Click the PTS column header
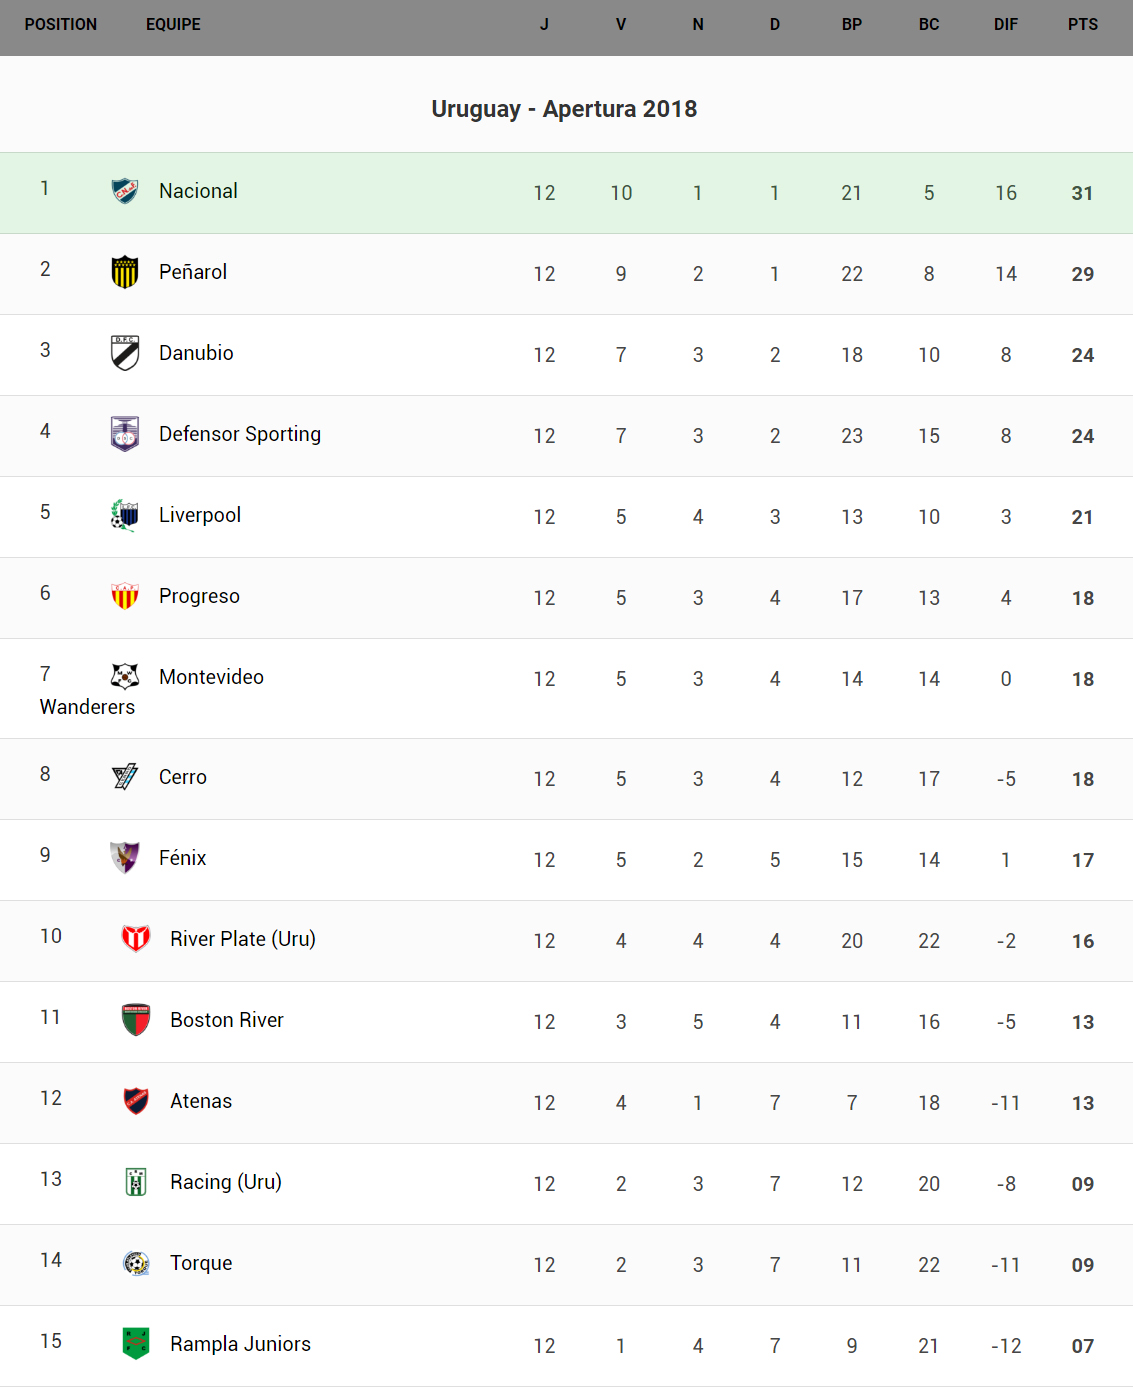Image resolution: width=1133 pixels, height=1396 pixels. (1082, 24)
